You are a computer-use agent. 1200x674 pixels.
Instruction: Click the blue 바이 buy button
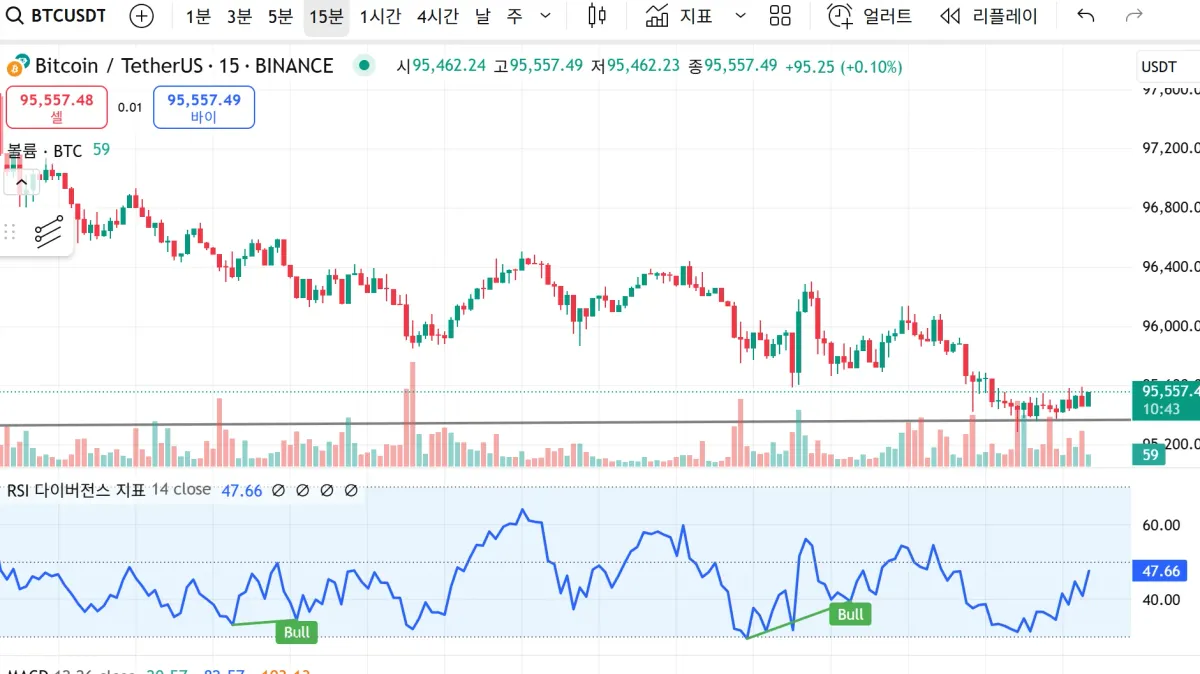204,107
